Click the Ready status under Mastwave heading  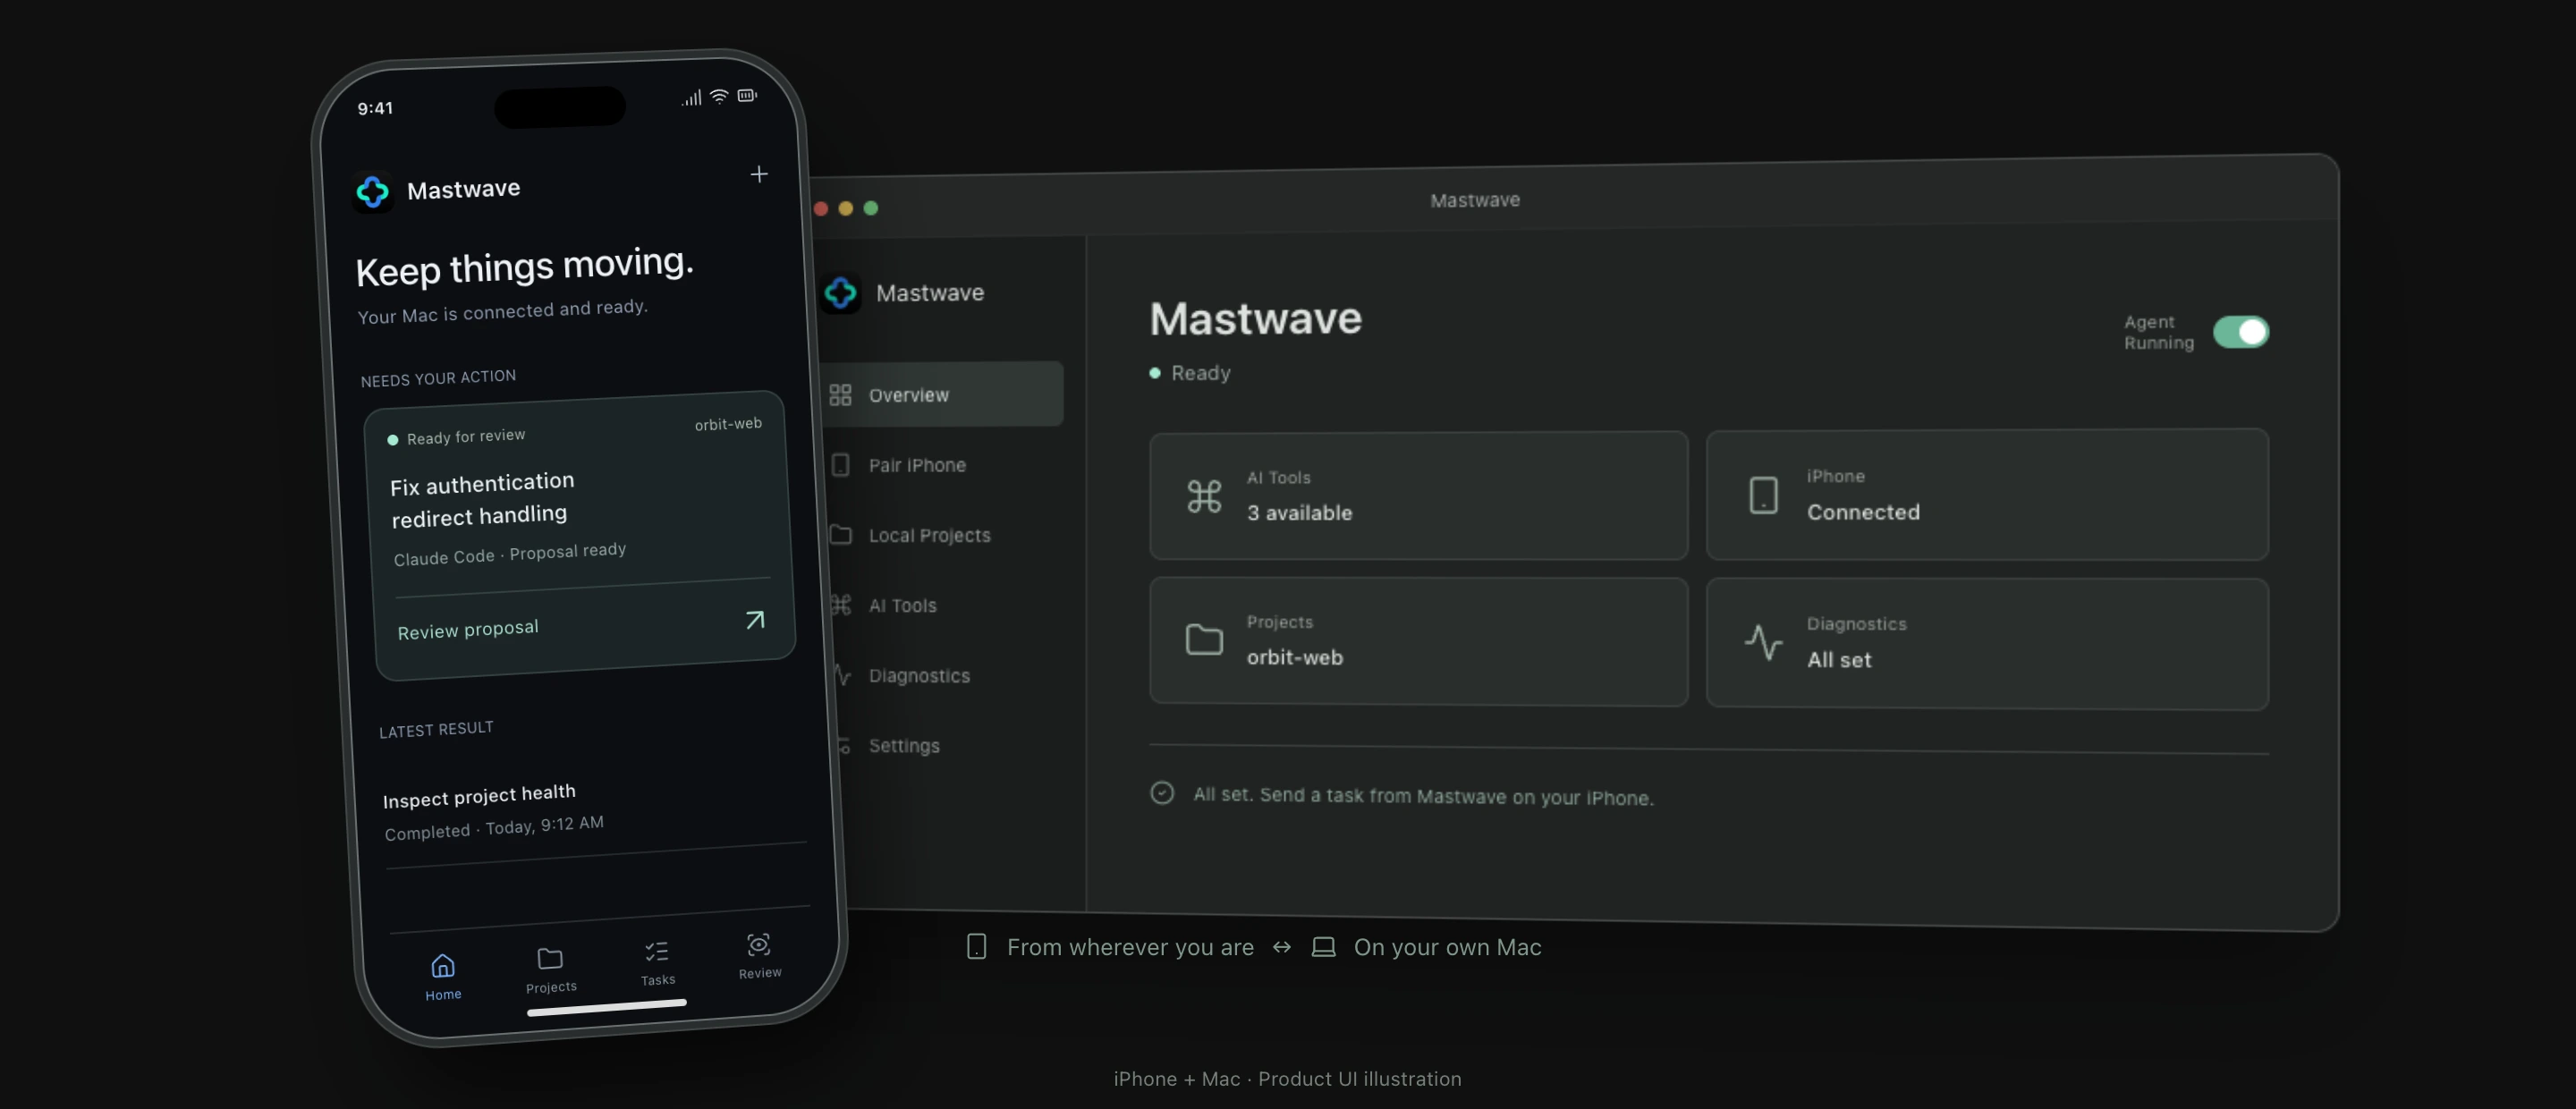[x=1190, y=373]
